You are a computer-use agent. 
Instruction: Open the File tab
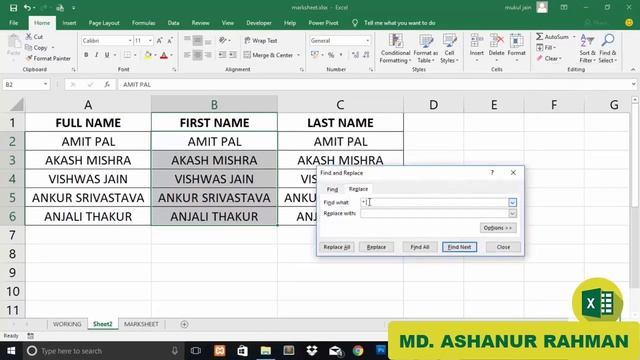(13, 23)
